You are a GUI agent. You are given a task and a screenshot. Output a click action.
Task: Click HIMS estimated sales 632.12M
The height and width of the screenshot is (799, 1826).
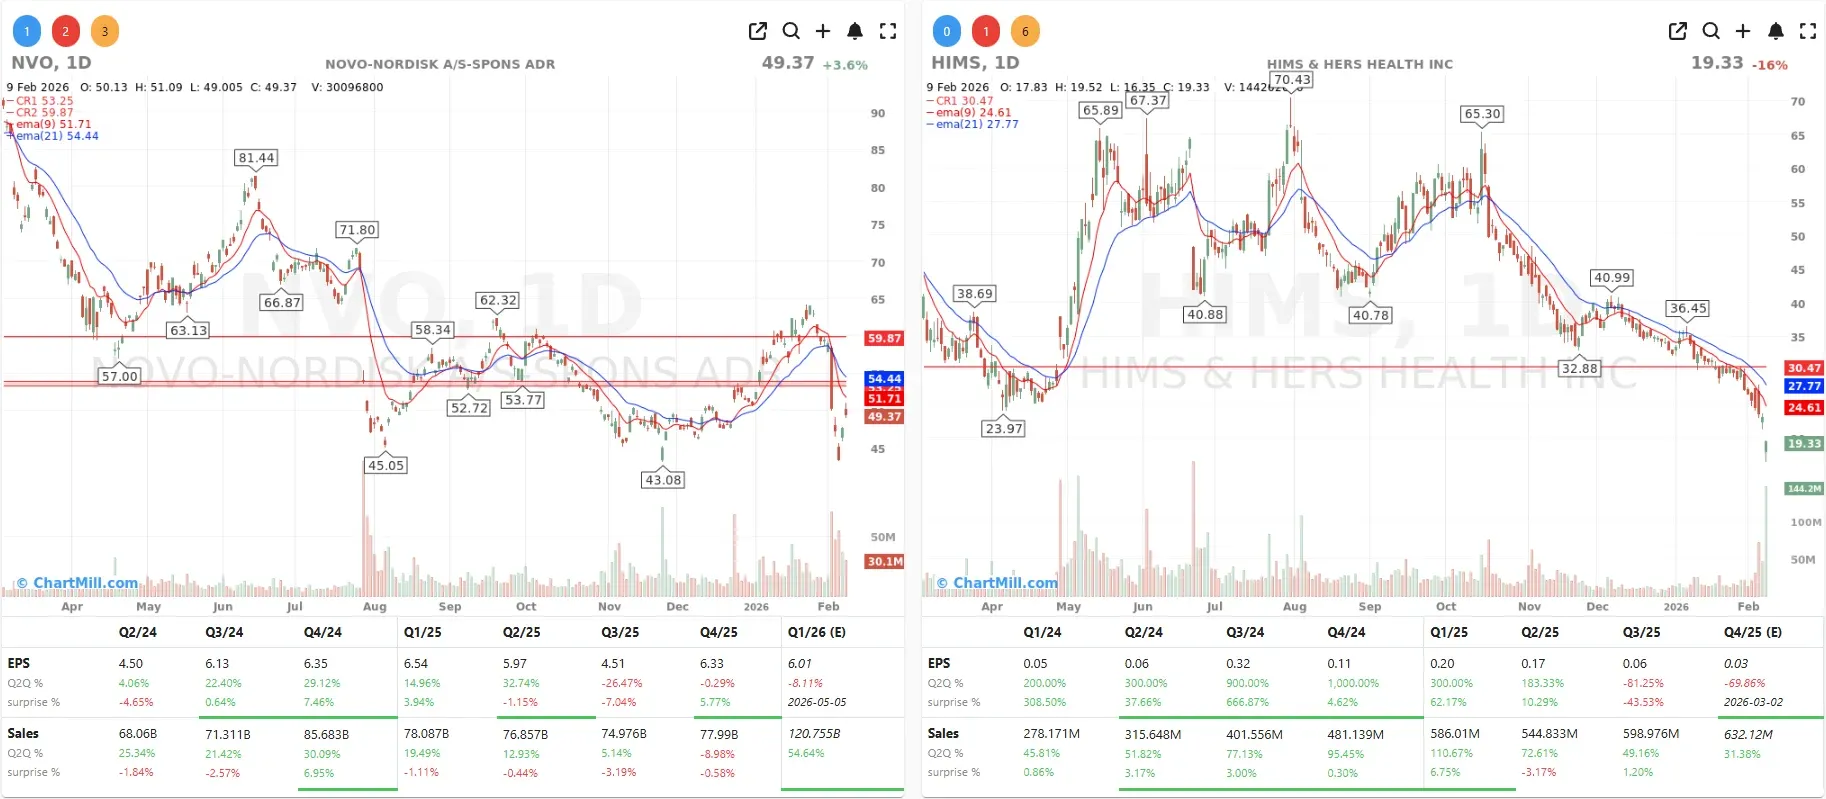1748,734
